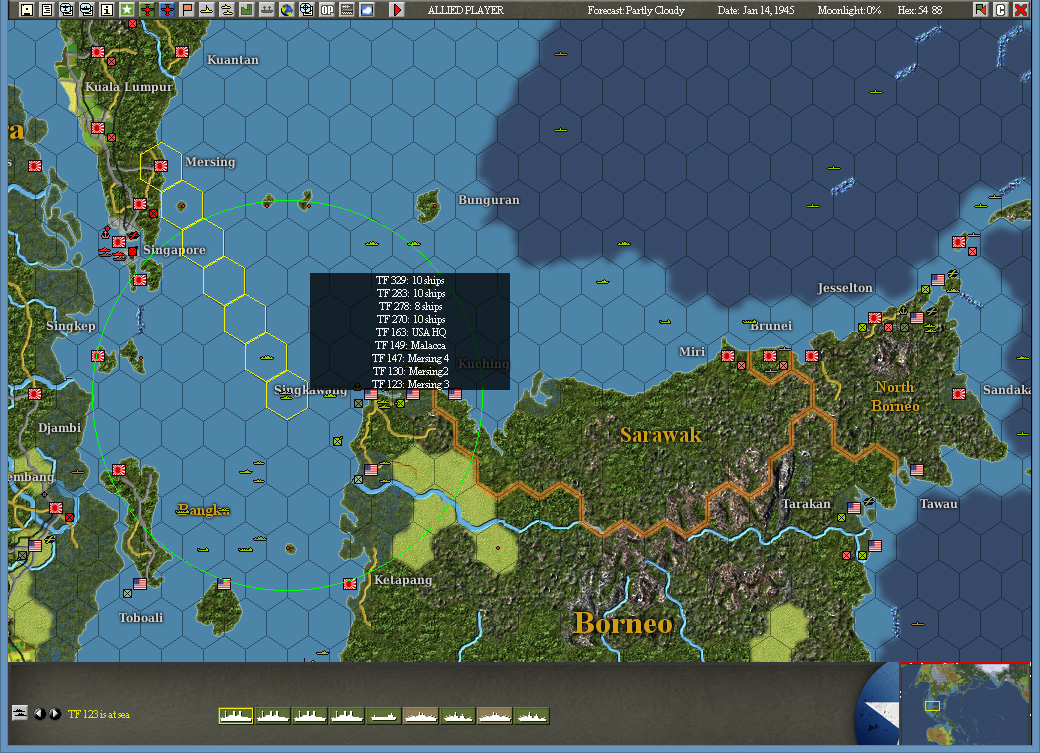
Task: Click the Japanese flag at Mersing
Action: tap(161, 166)
